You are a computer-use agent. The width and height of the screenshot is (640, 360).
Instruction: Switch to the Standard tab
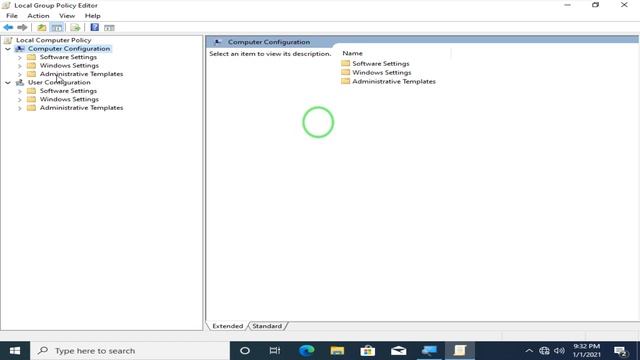tap(267, 326)
